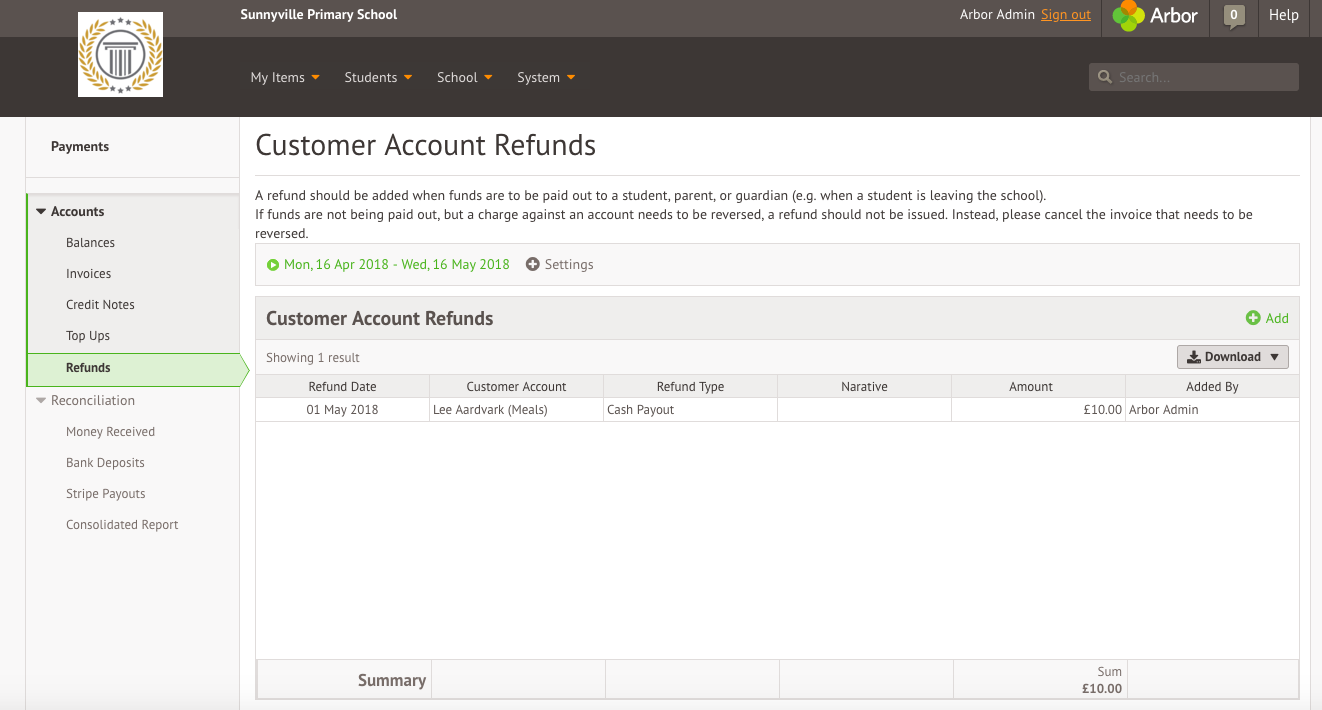Image resolution: width=1322 pixels, height=710 pixels.
Task: Go to Balances in sidebar
Action: [x=90, y=243]
